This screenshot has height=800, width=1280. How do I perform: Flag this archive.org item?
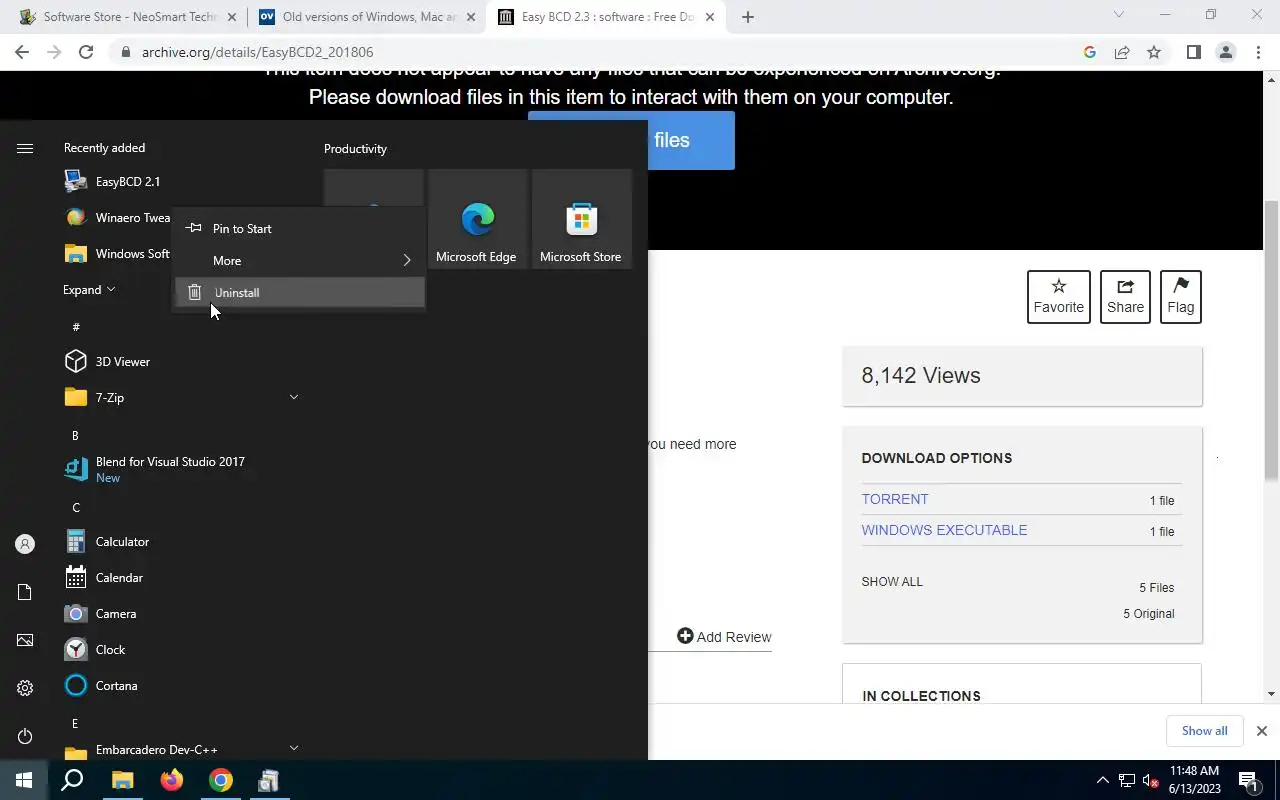1181,297
